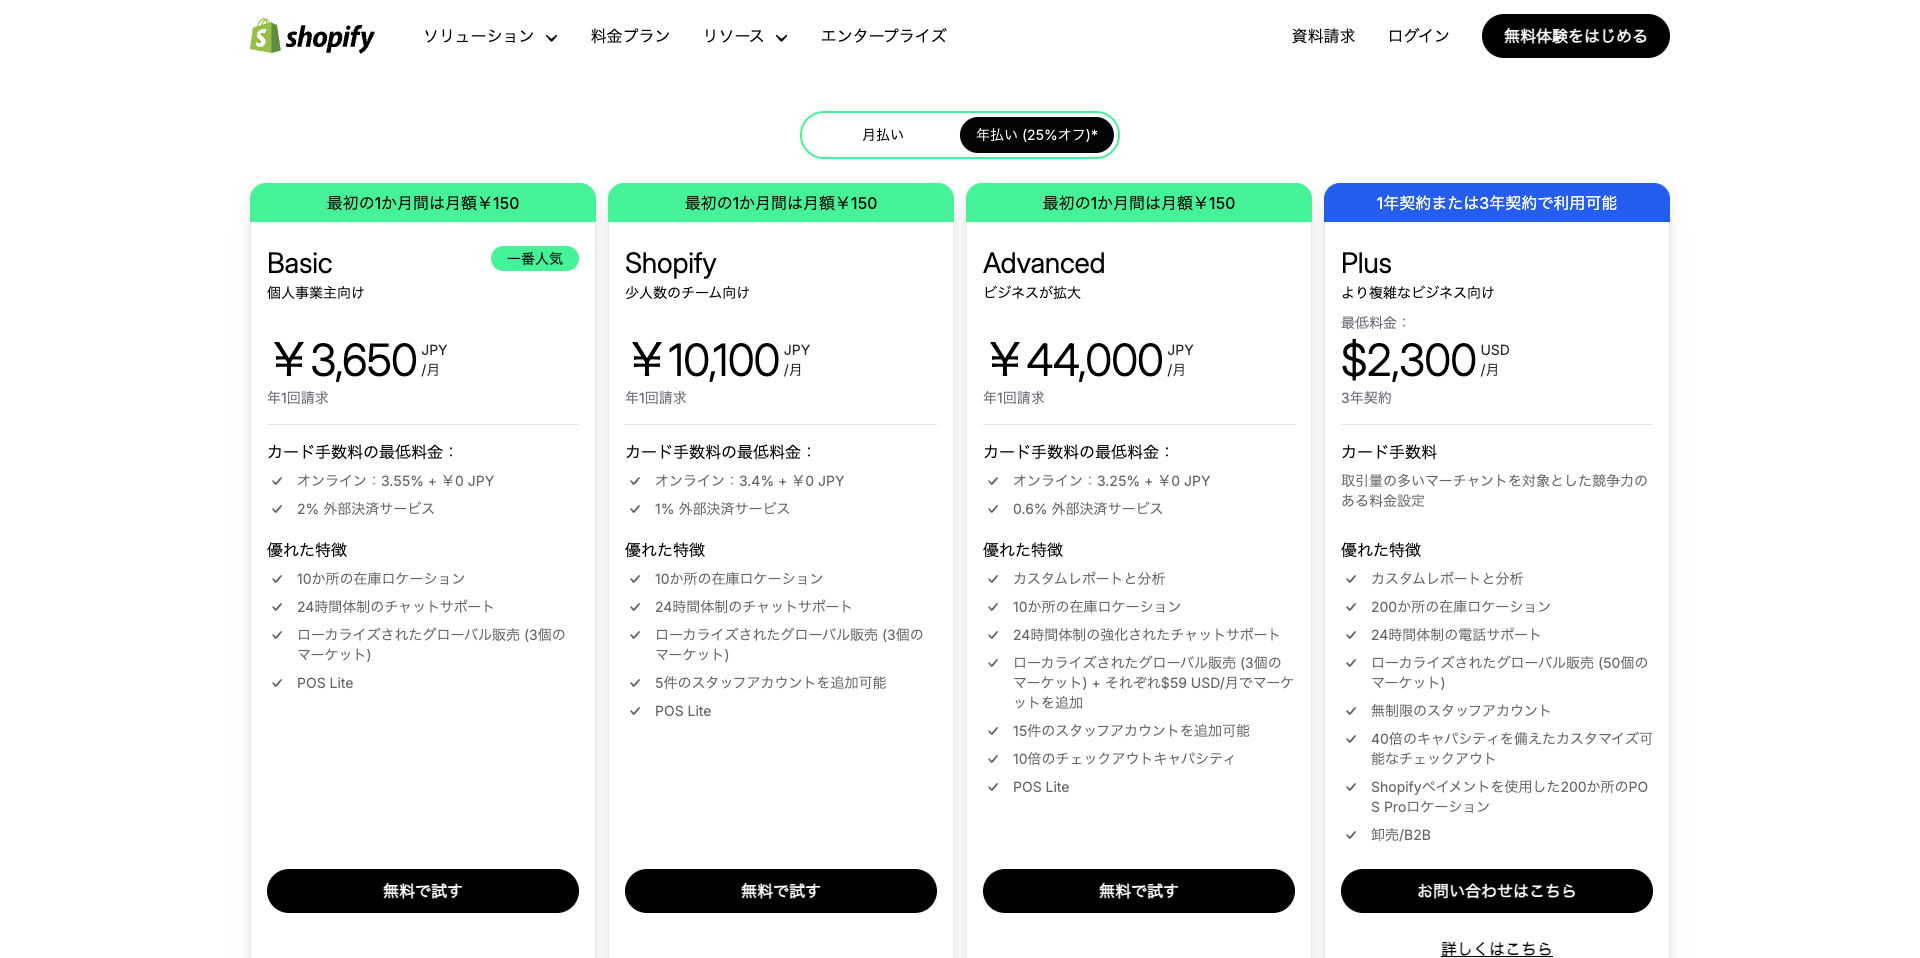Go to エンタープライズ menu item

click(x=883, y=36)
